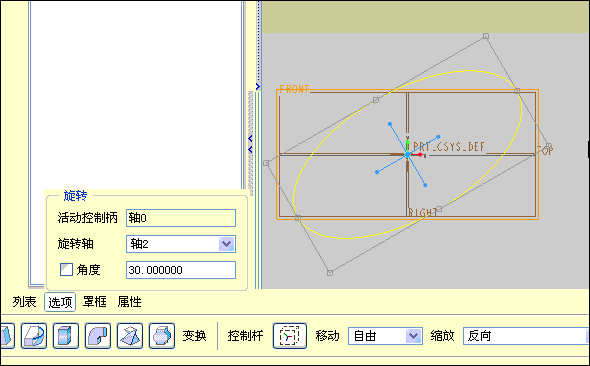This screenshot has height=366, width=590.
Task: Click the 控制杆 label
Action: point(245,336)
